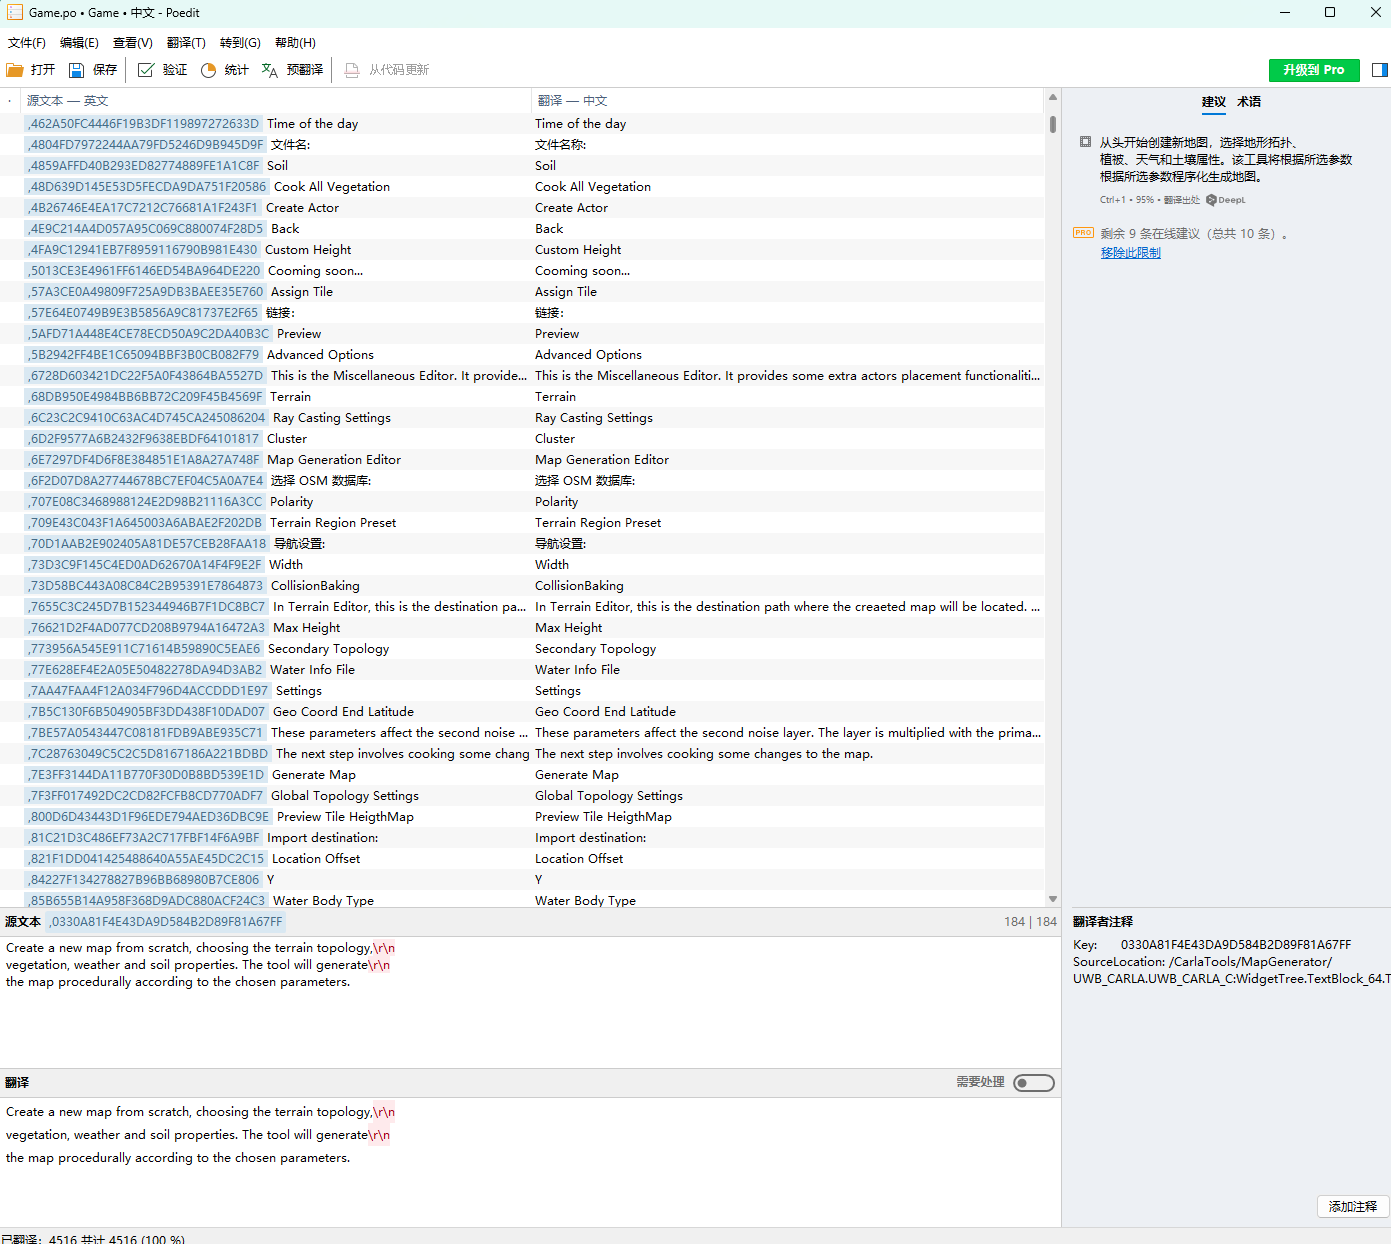Click the Save floppy disk icon
This screenshot has width=1391, height=1244.
76,70
